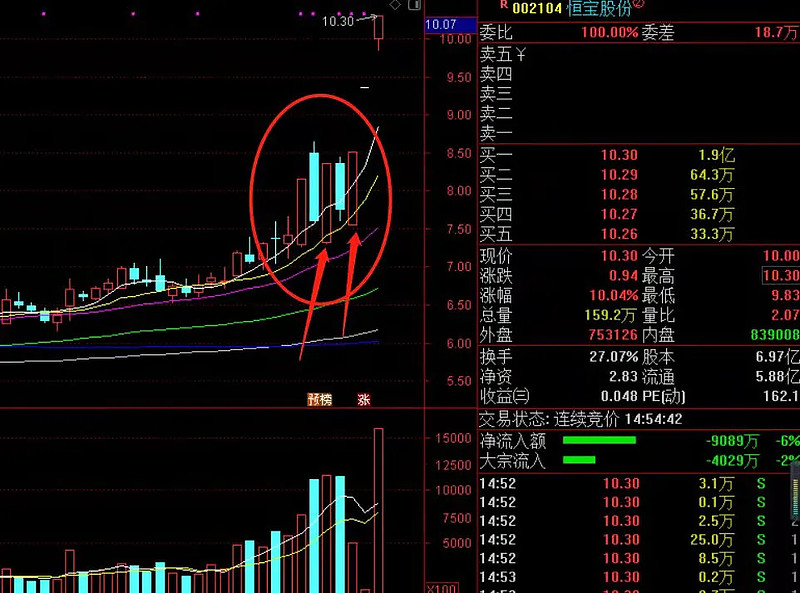Click the 买二 volume 64.3万
Viewport: 800px width, 593px height.
[712, 175]
